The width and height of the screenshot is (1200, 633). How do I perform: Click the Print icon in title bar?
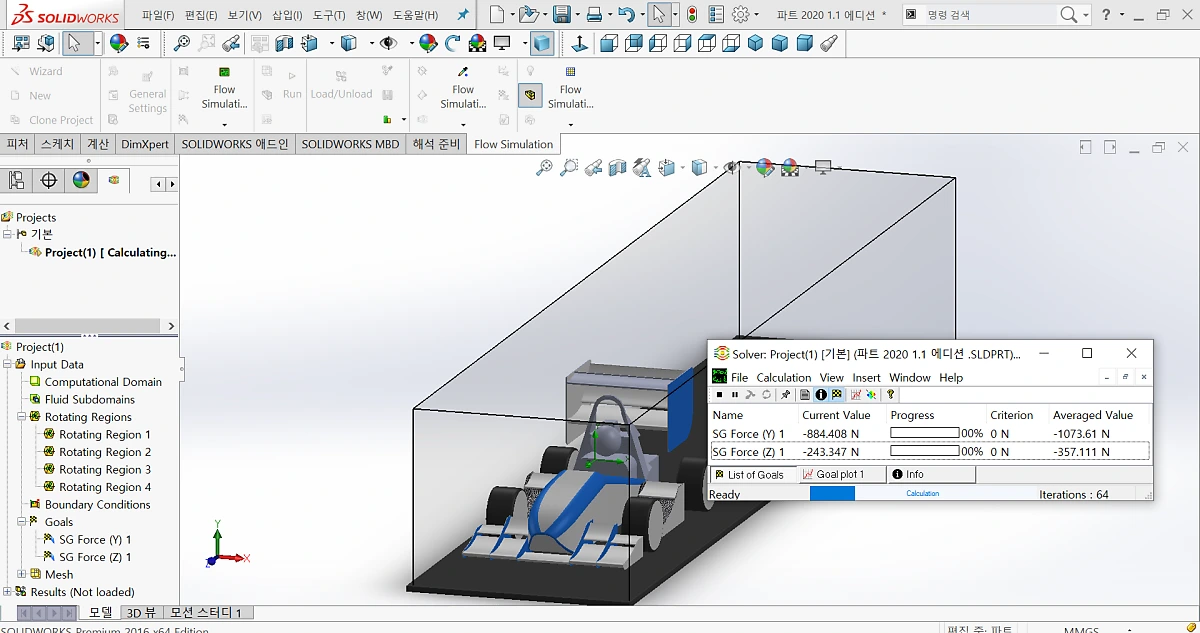[594, 14]
